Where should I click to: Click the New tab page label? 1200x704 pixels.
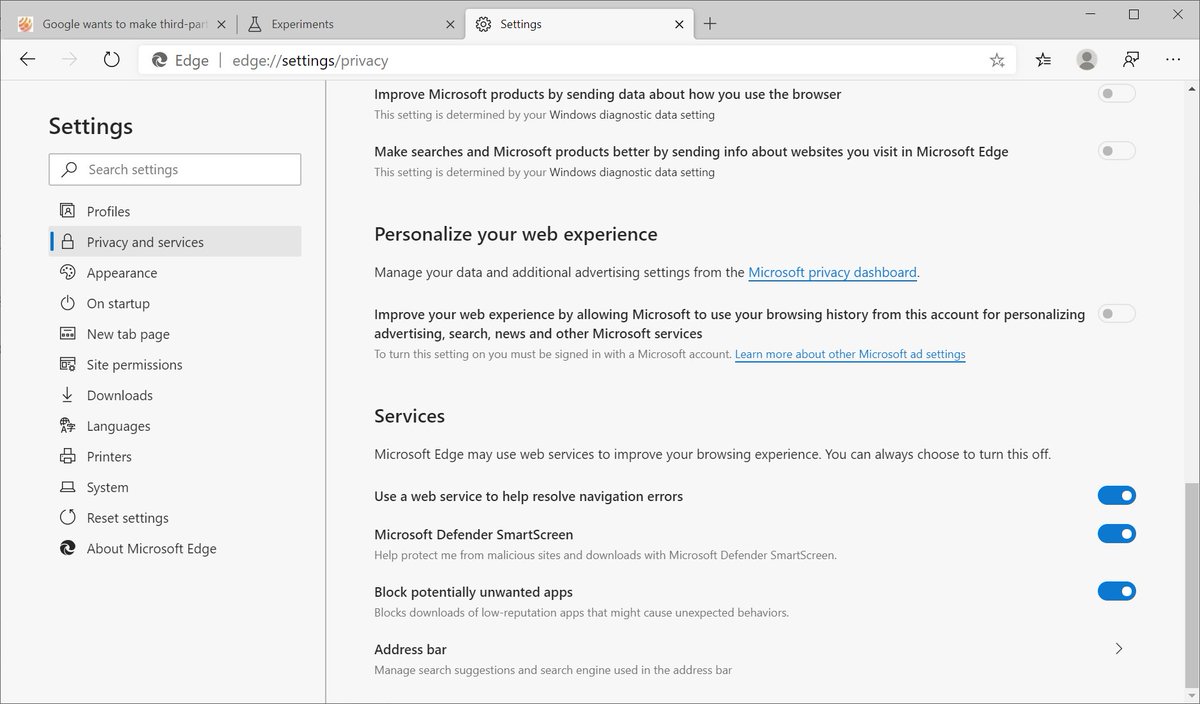128,334
